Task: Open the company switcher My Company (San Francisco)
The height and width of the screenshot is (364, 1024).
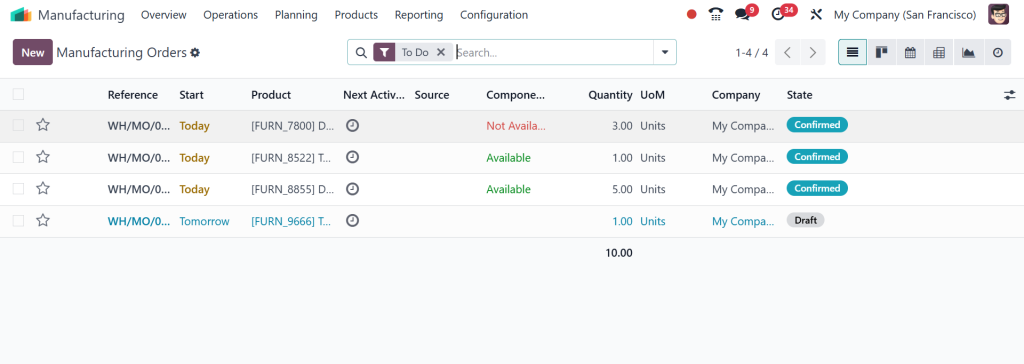Action: coord(904,14)
